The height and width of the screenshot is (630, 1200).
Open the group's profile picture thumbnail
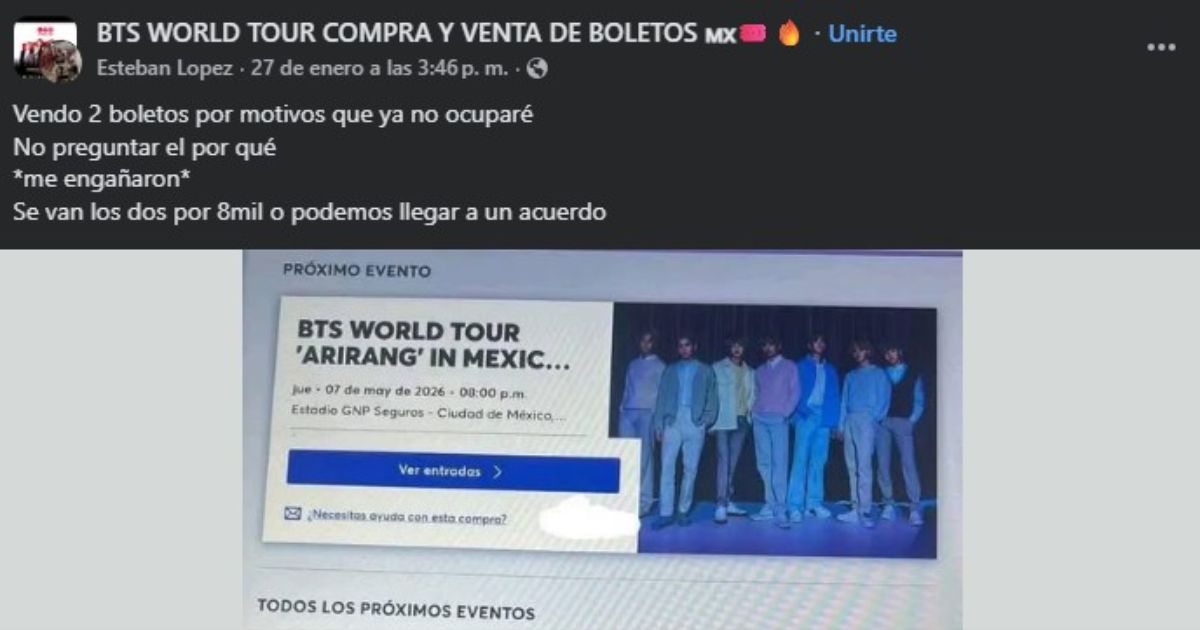tap(47, 50)
